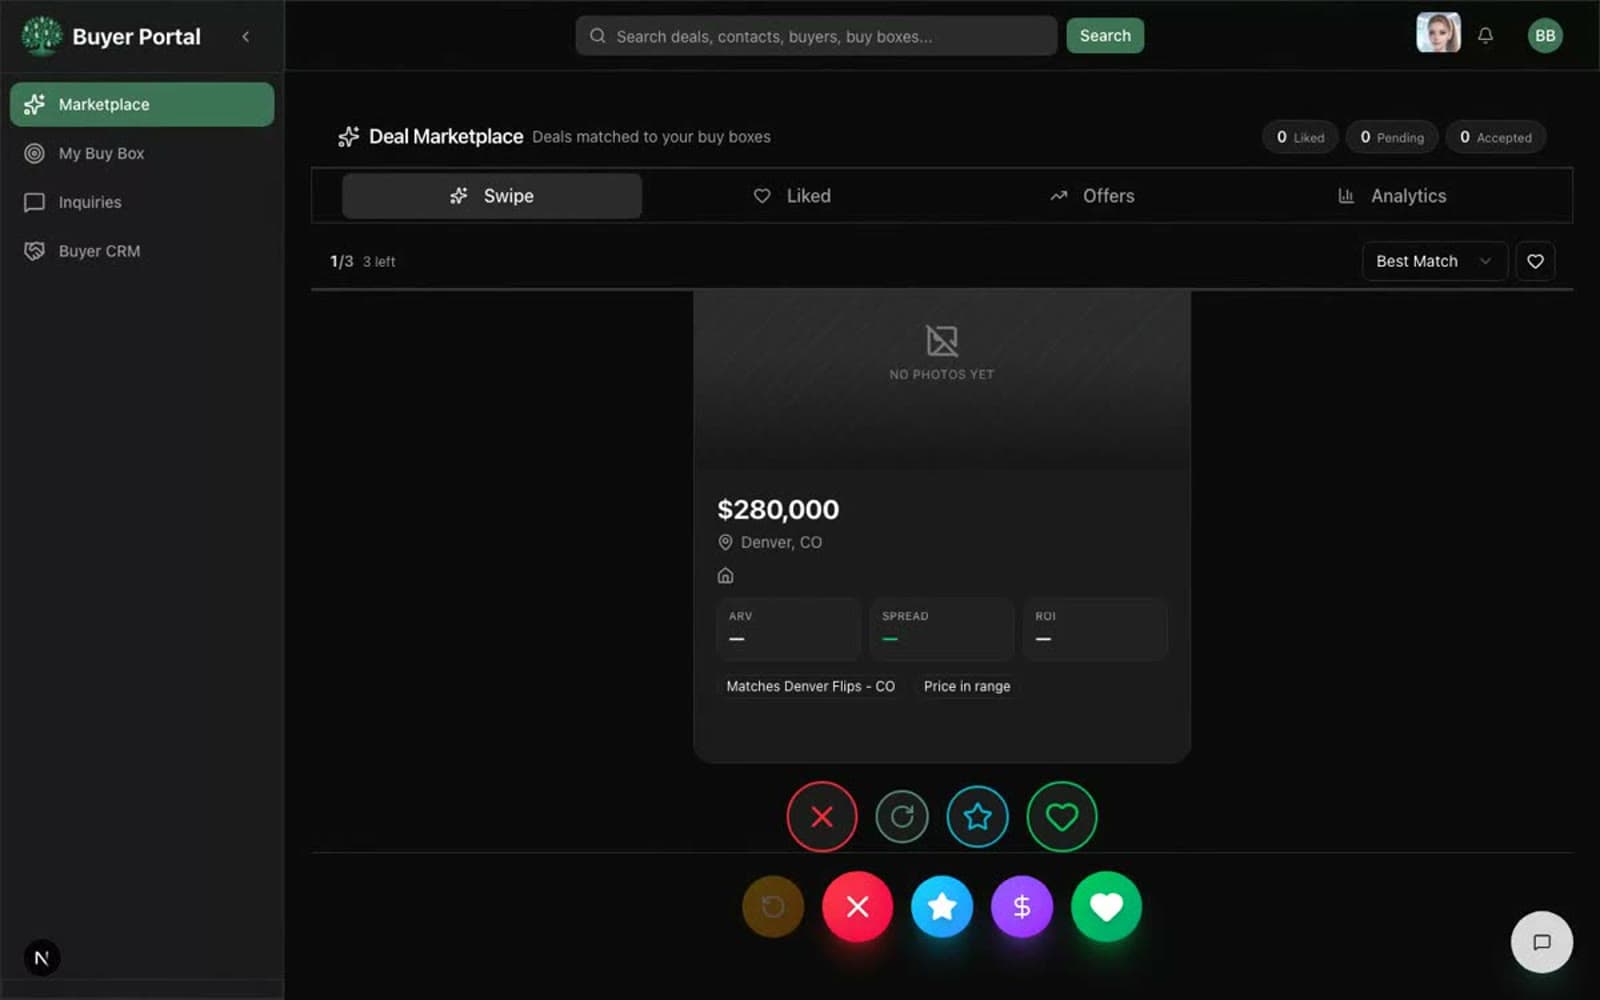Screen dimensions: 1600x1000
Task: Click the red outlined pass X button
Action: point(822,817)
